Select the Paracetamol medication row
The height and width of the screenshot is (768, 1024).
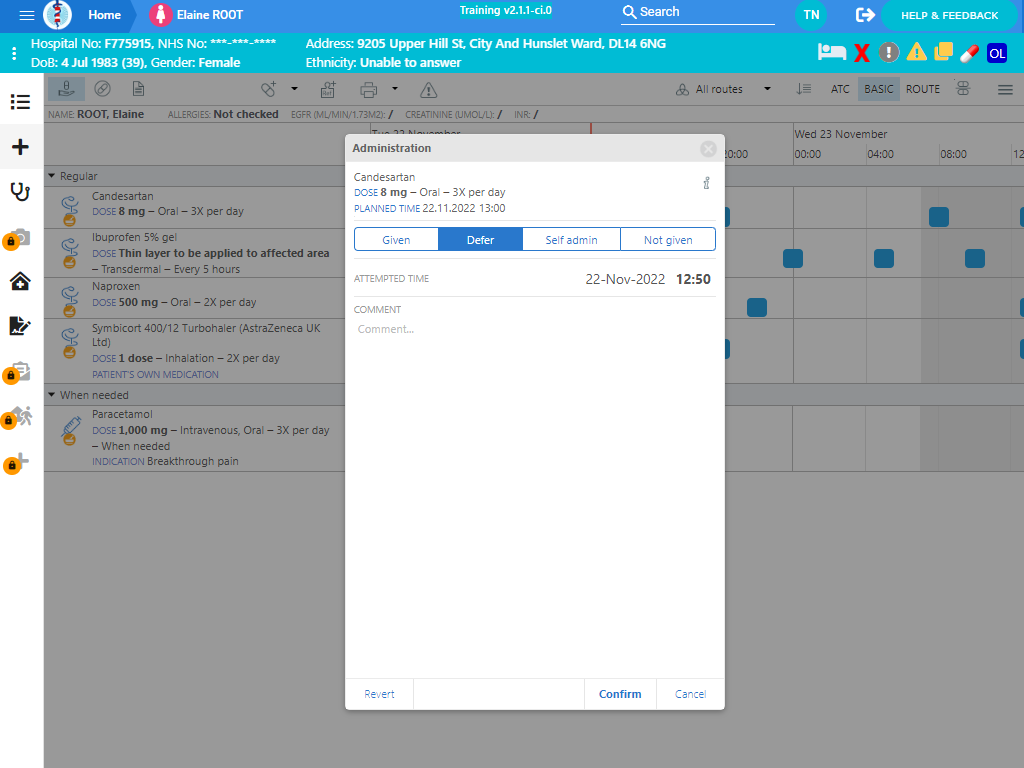click(195, 438)
